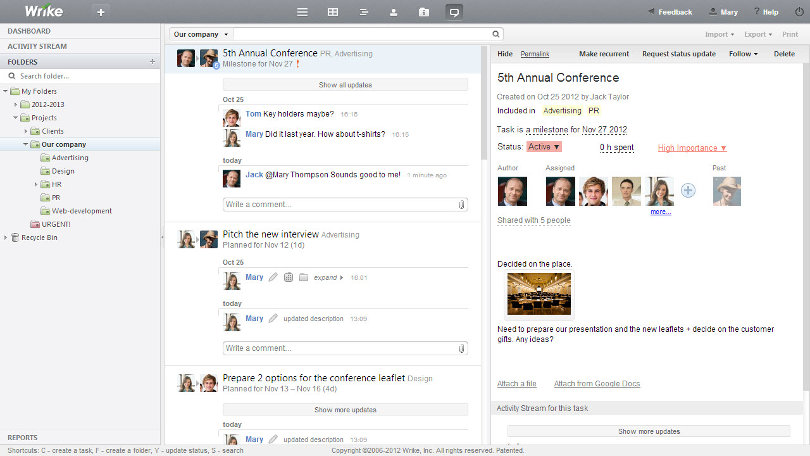
Task: Click the Wrike logo
Action: point(43,11)
